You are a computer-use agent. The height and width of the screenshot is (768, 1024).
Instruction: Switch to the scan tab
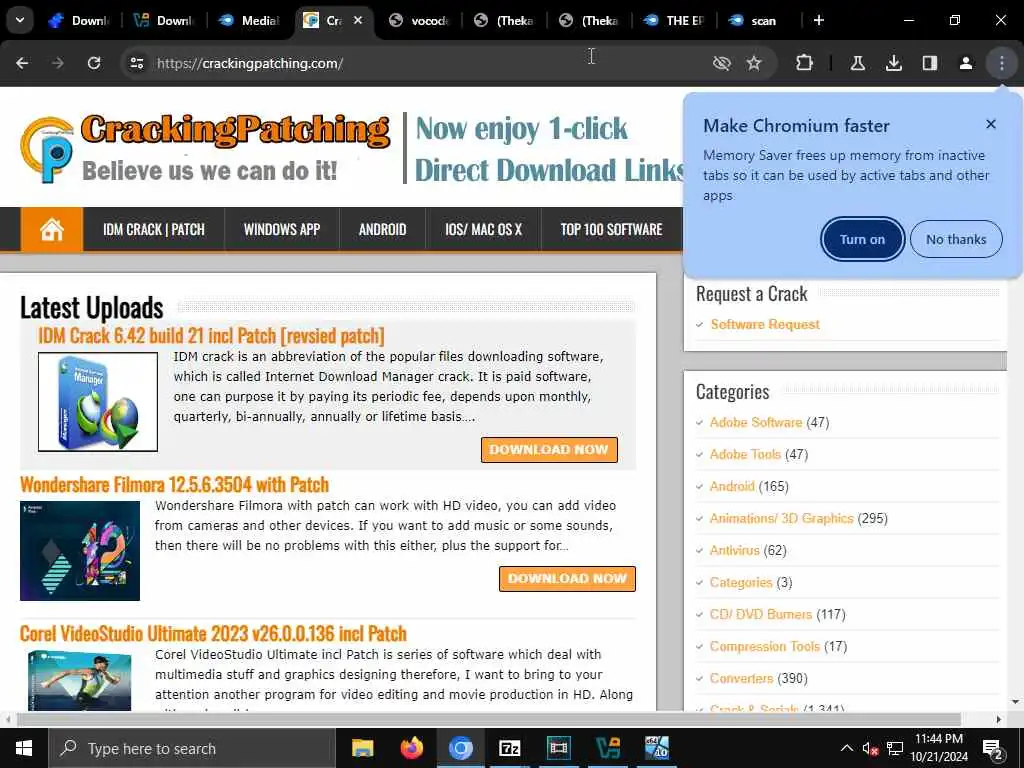point(759,21)
